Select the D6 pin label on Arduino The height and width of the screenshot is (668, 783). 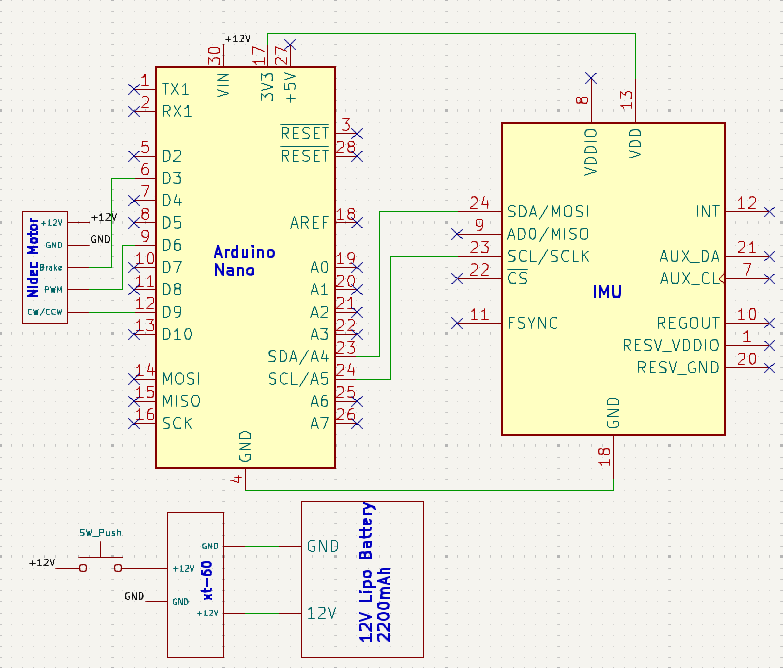[172, 245]
